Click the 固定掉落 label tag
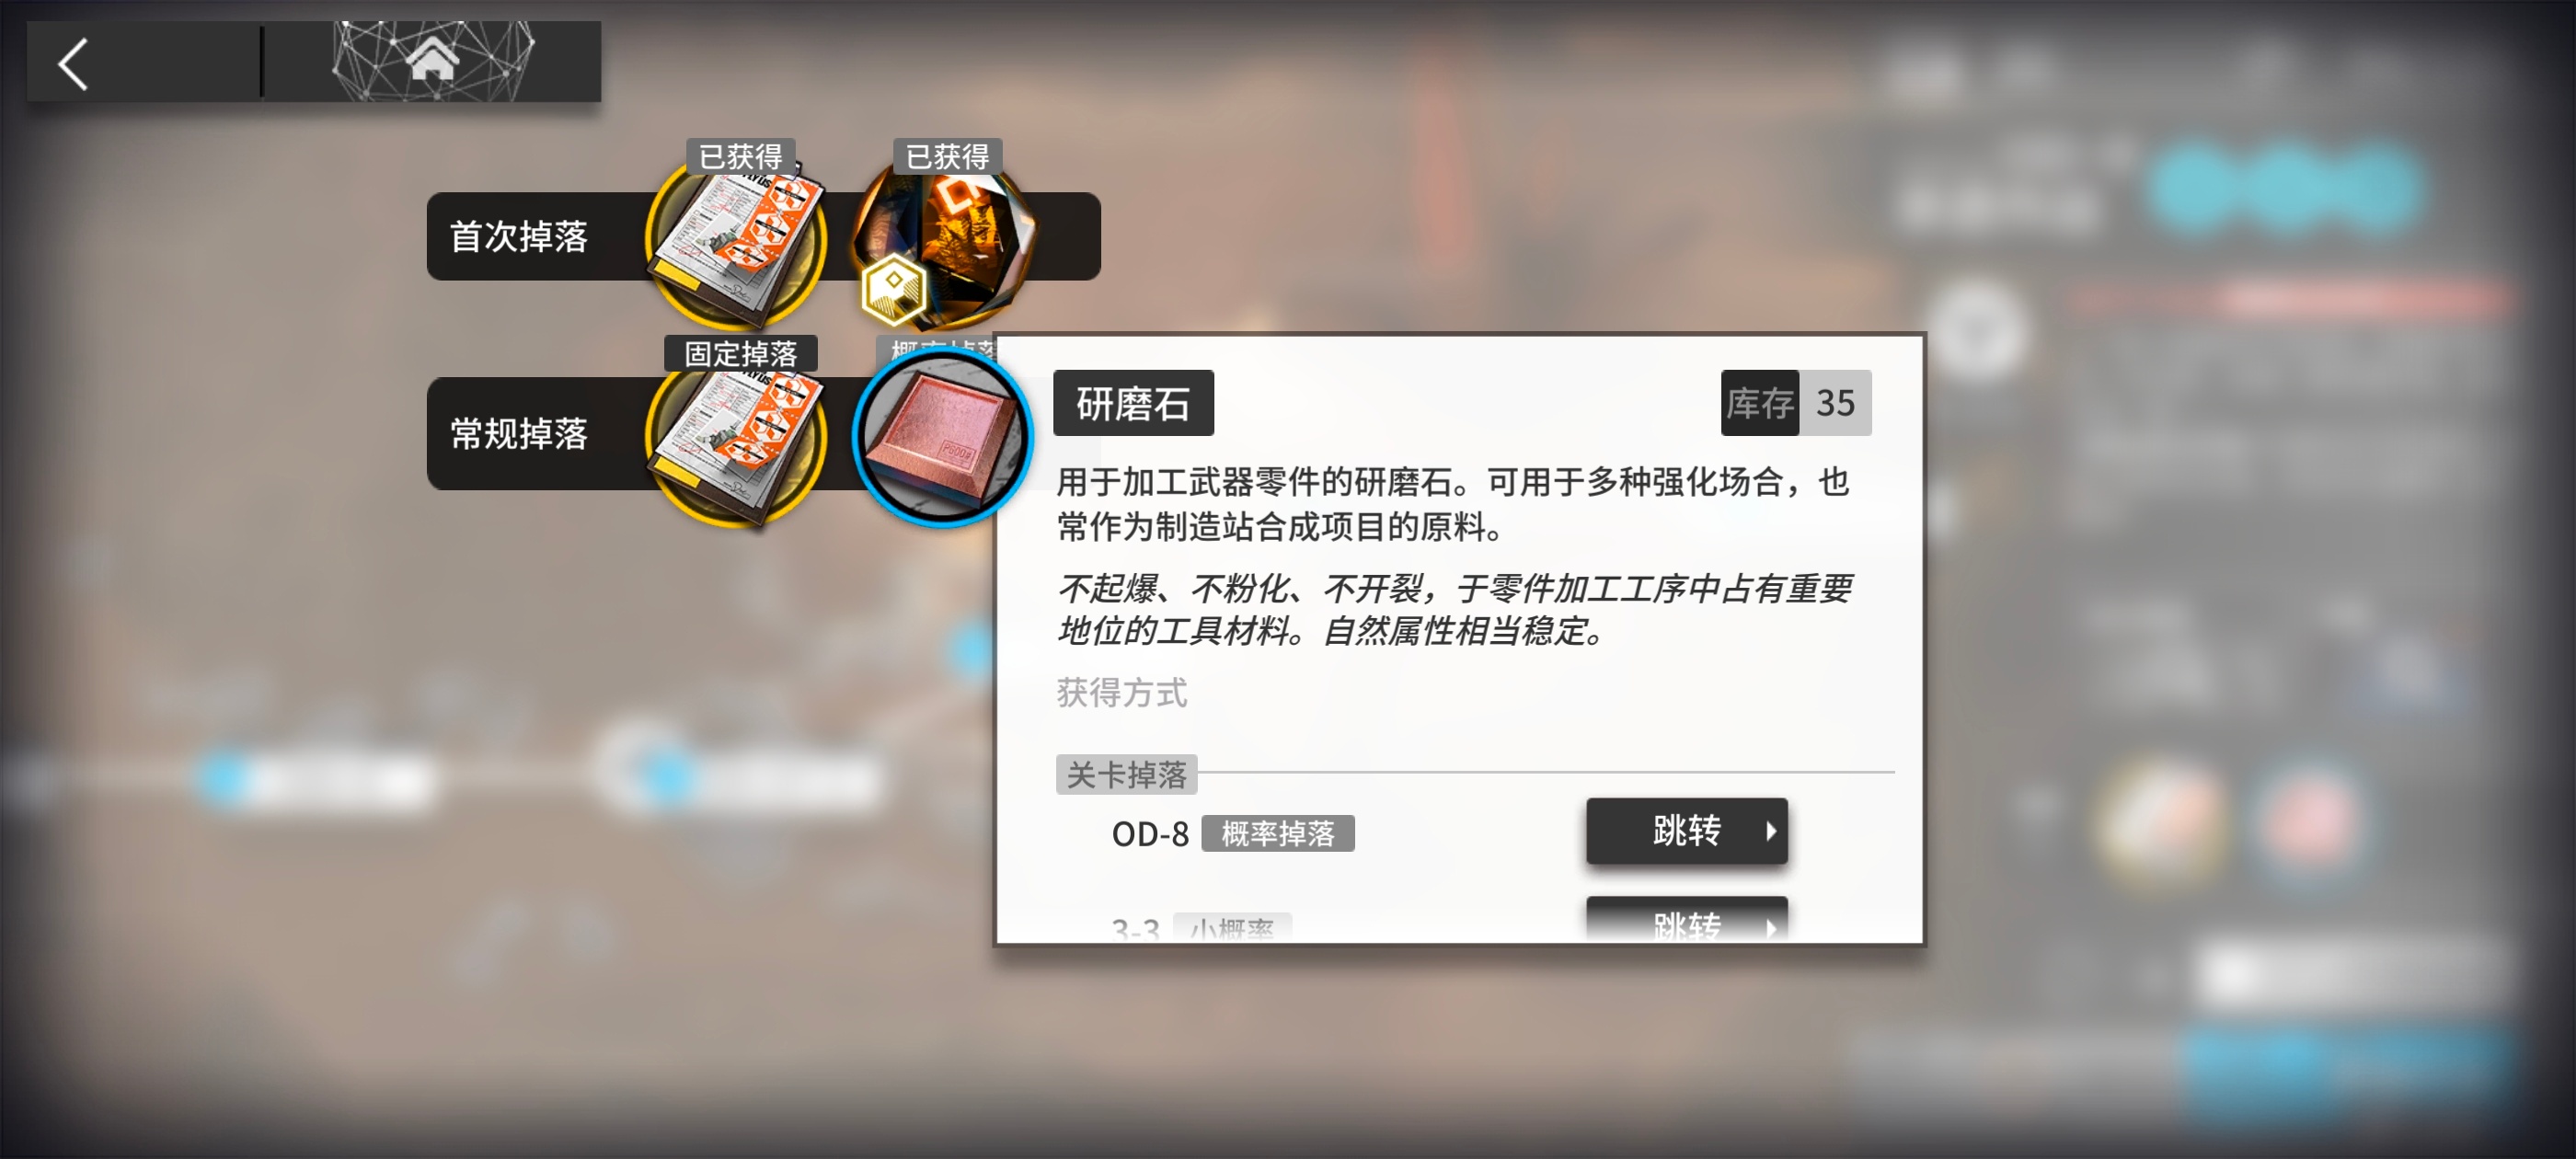The width and height of the screenshot is (2576, 1159). (x=741, y=354)
